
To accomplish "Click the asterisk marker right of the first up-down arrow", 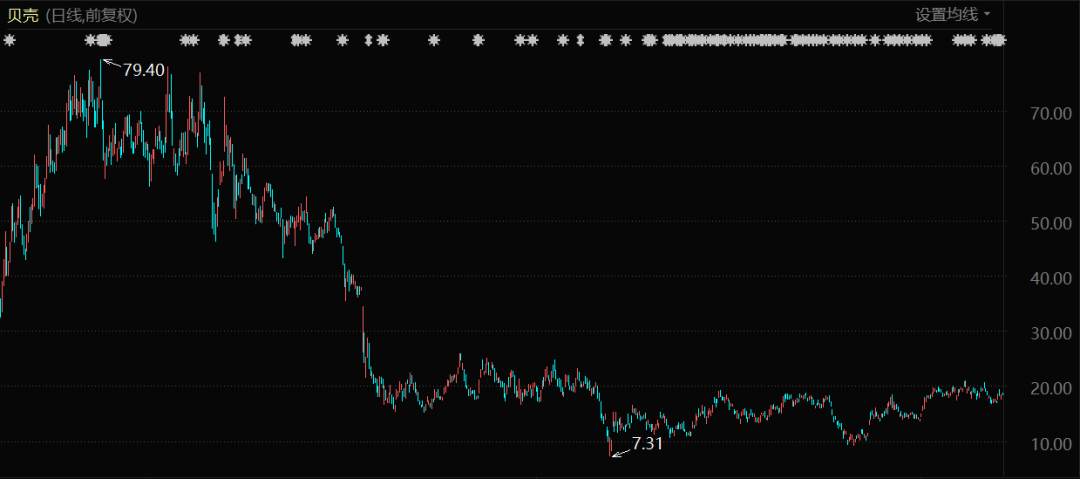I will (x=383, y=40).
